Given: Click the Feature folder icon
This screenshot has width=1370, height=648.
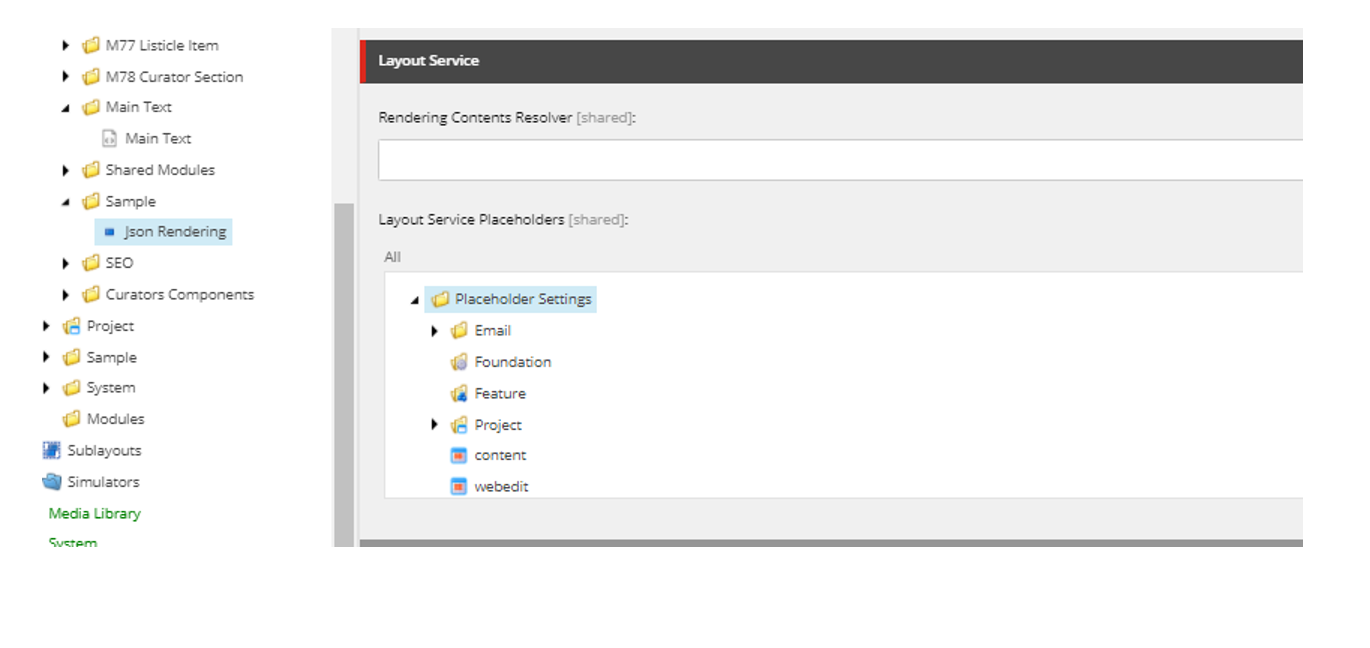Looking at the screenshot, I should click(x=459, y=393).
